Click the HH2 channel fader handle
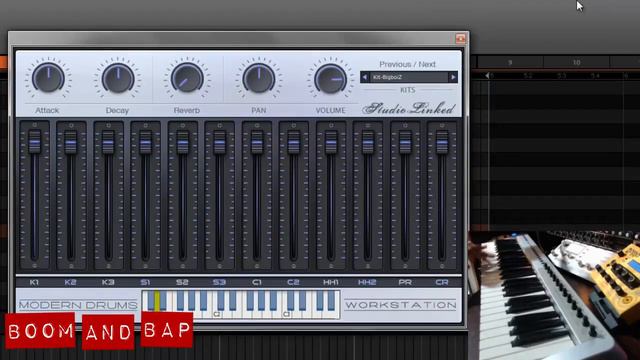This screenshot has width=640, height=360. point(368,142)
